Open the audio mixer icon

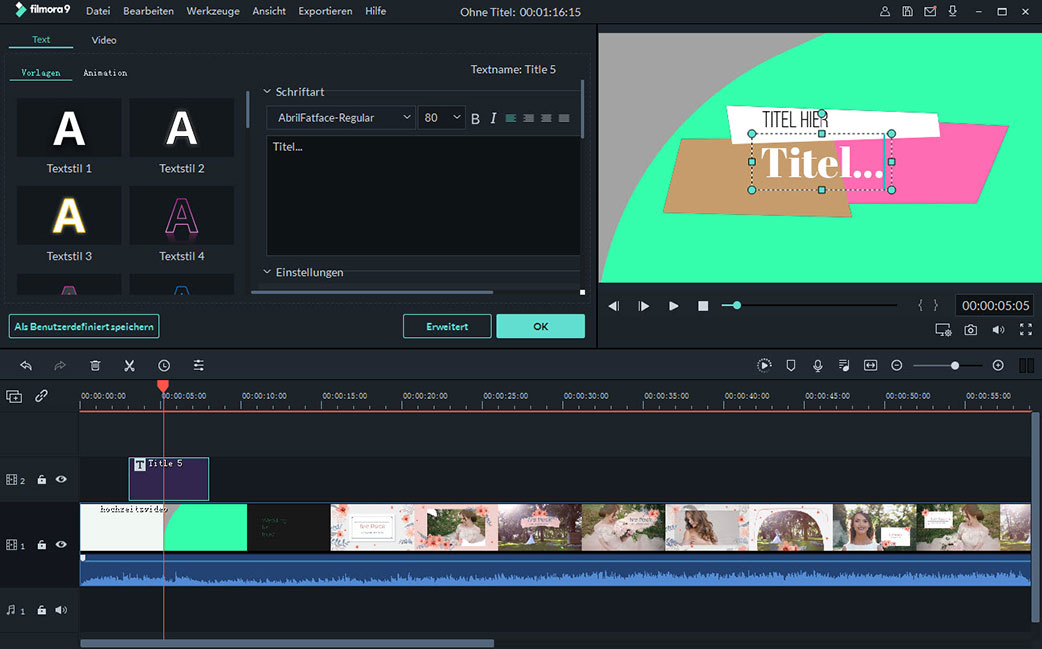coord(844,365)
